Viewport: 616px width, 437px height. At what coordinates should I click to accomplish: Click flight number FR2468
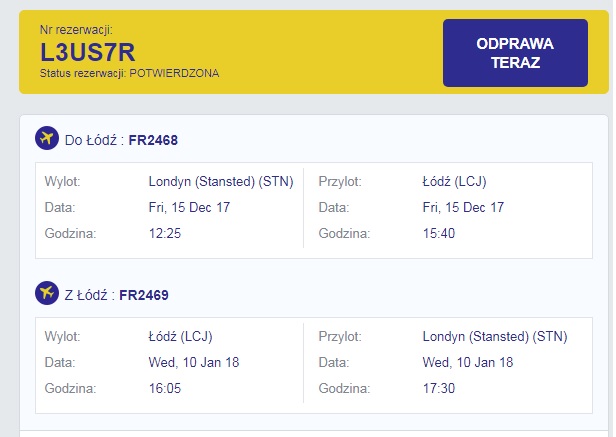(x=153, y=140)
